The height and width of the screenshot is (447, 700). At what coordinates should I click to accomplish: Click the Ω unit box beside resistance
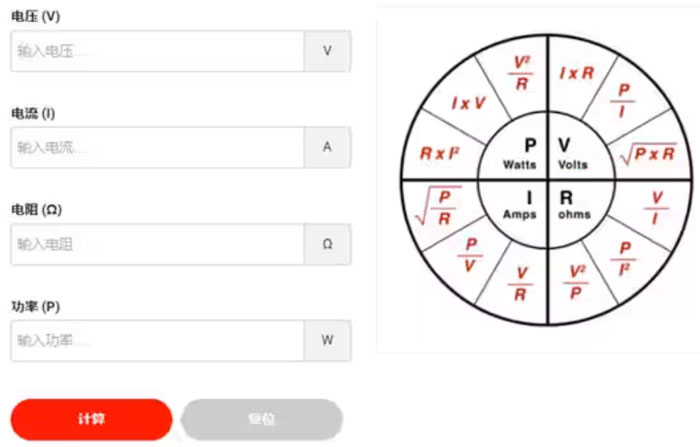327,244
